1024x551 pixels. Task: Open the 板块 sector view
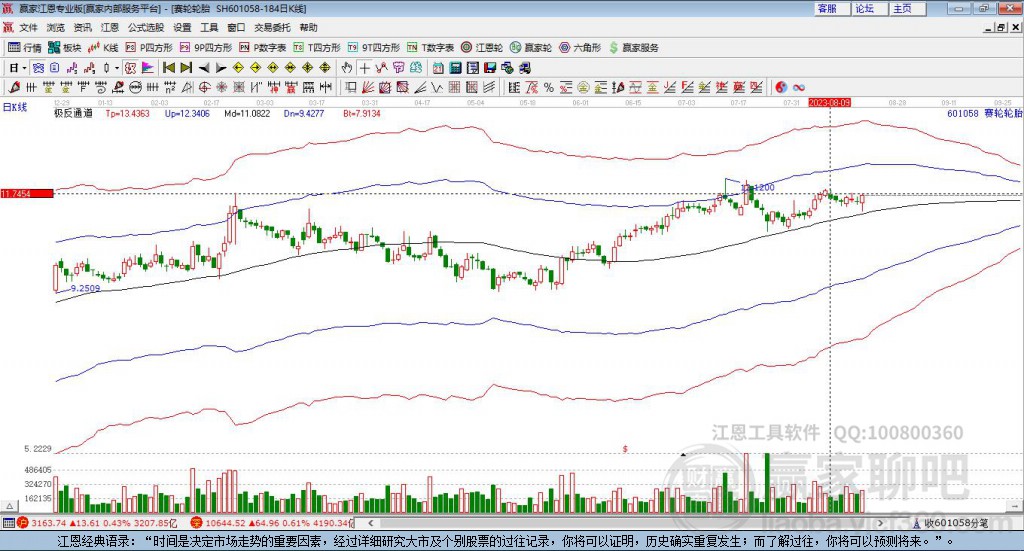[65, 48]
